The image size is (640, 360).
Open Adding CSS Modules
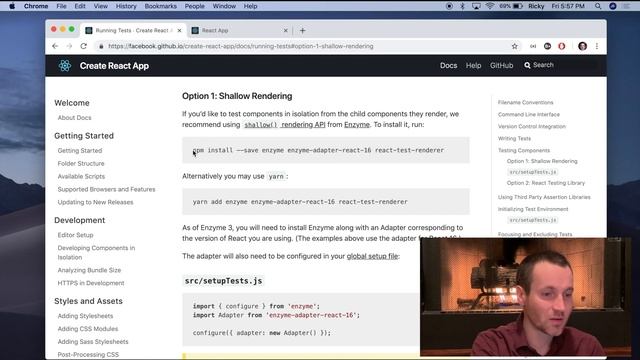point(88,329)
